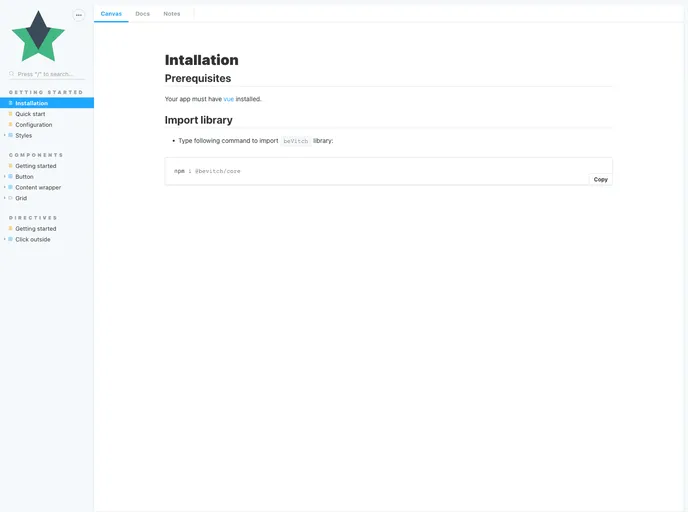Expand the Styles tree item

tap(5, 135)
